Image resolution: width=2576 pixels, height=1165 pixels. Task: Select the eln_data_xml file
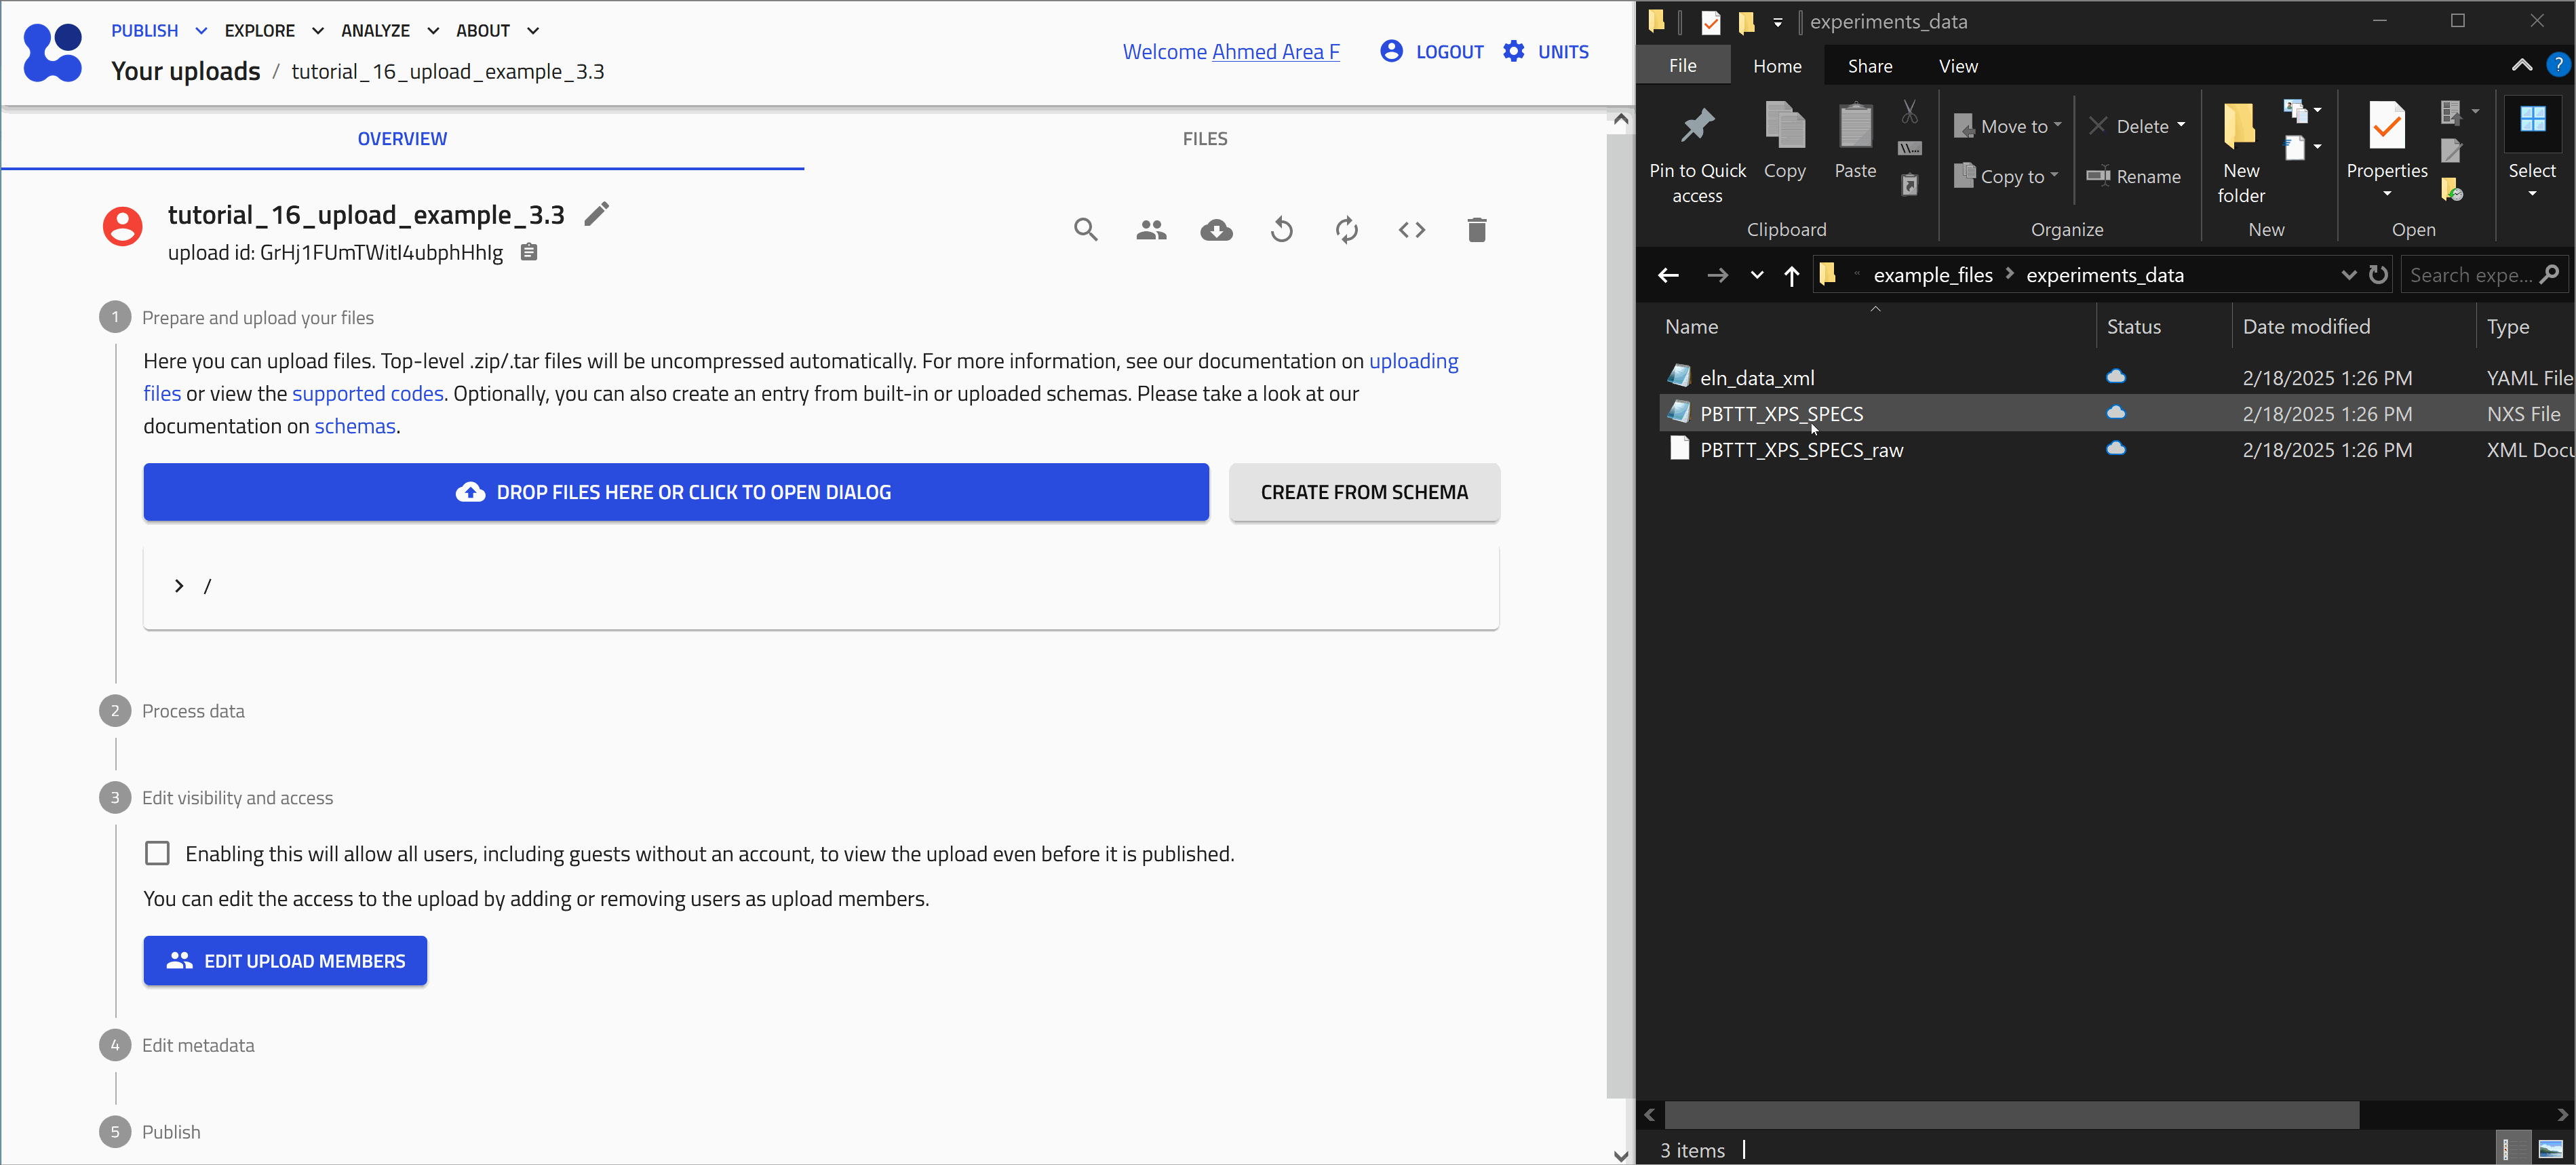pos(1756,378)
